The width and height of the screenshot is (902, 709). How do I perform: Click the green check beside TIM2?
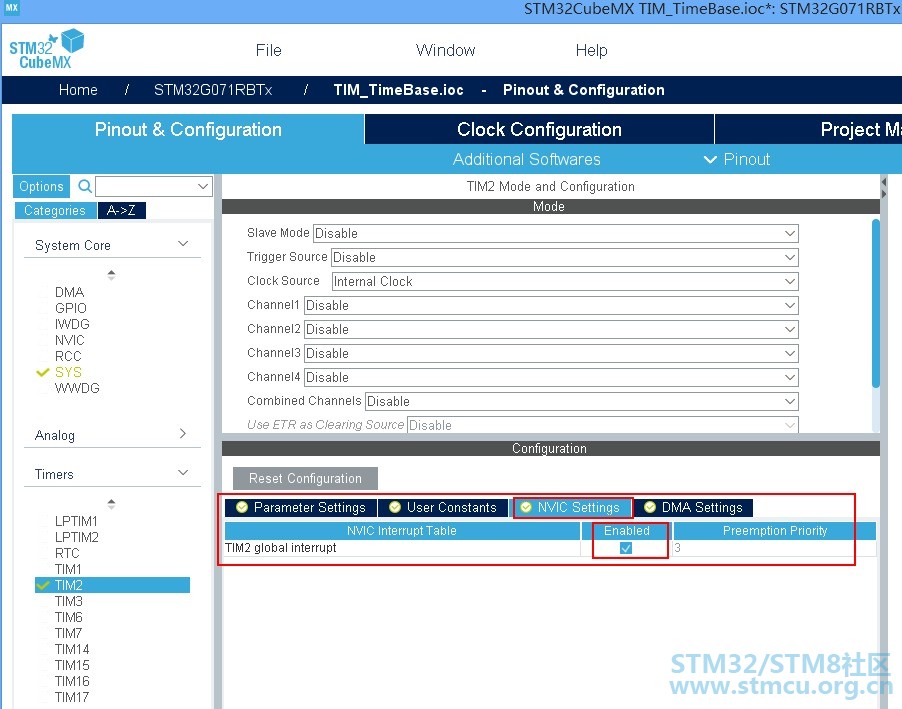point(43,585)
